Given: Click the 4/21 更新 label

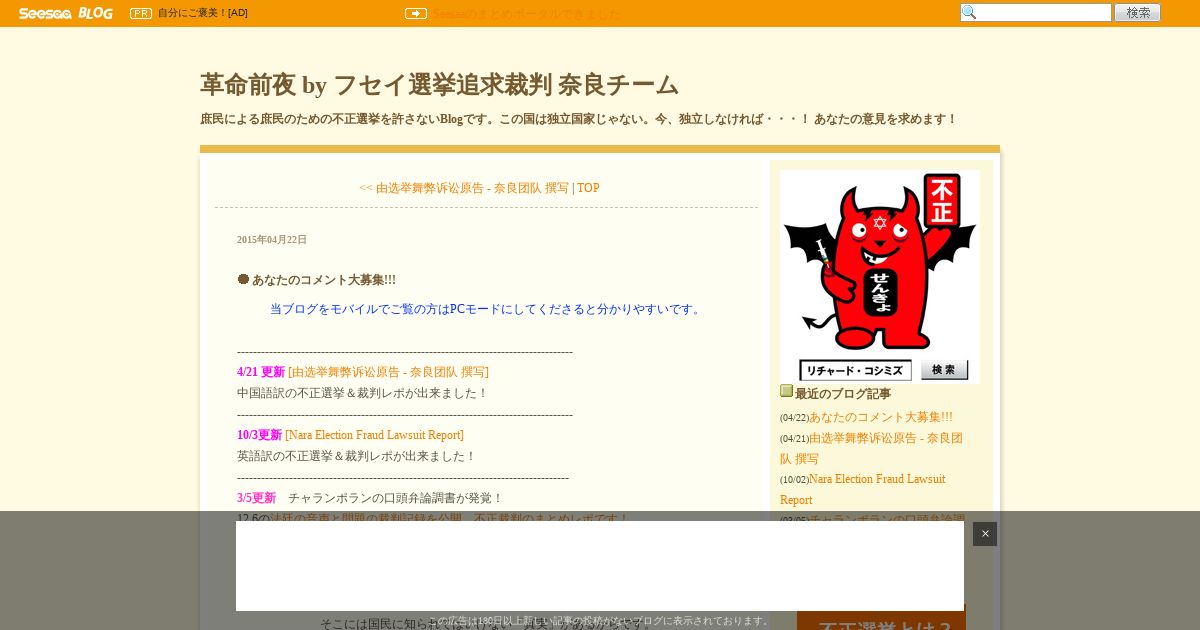Looking at the screenshot, I should (x=261, y=372).
